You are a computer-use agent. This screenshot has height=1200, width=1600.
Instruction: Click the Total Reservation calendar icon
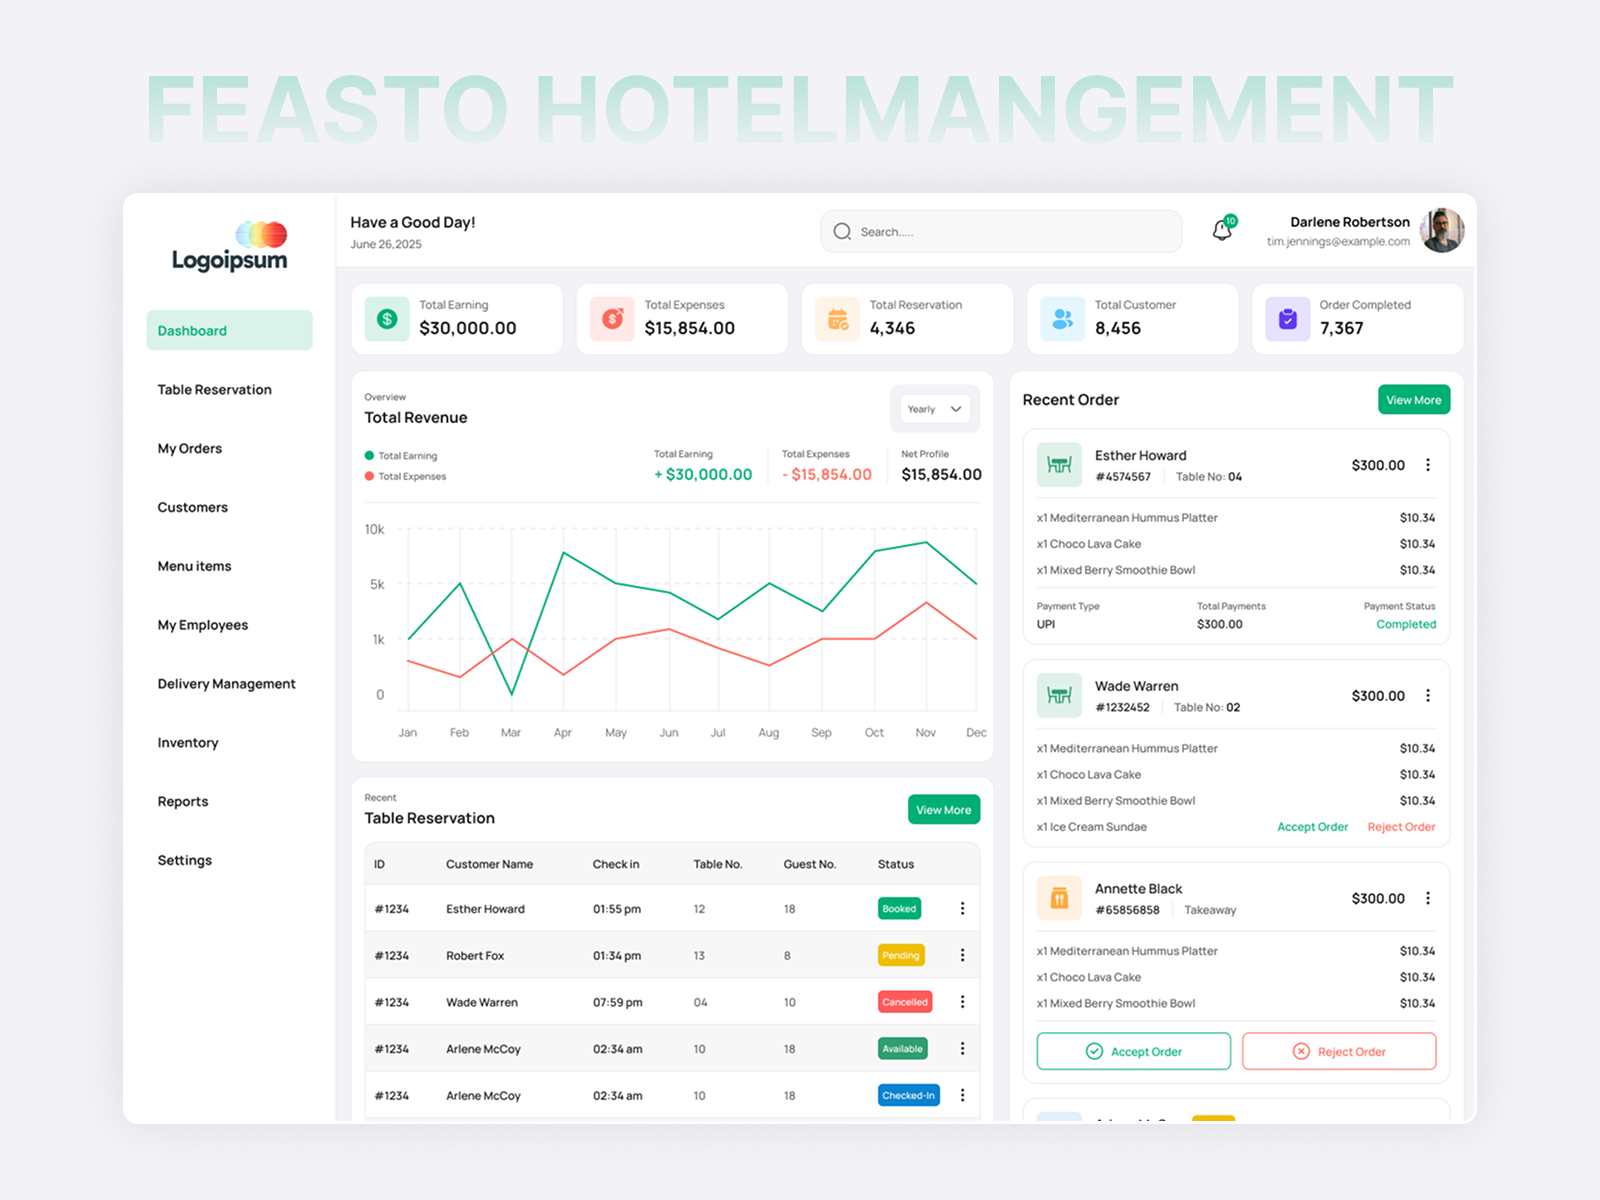[x=836, y=318]
